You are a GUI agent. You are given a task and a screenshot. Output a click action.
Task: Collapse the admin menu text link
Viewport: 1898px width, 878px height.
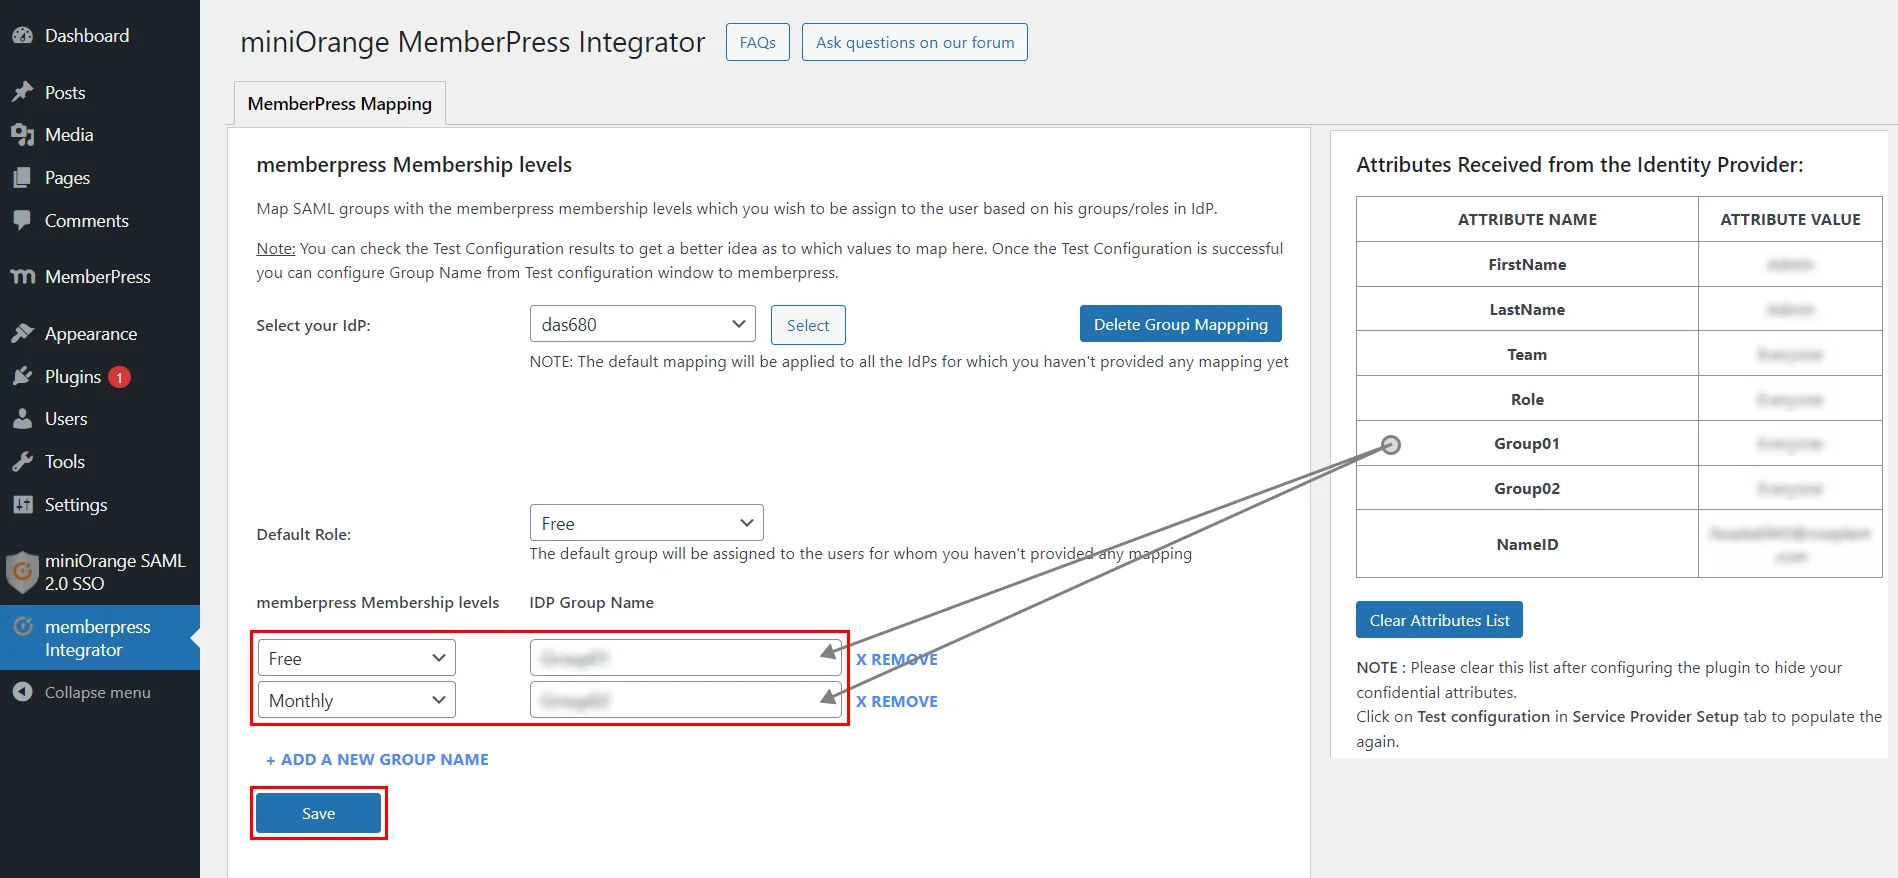[x=98, y=692]
